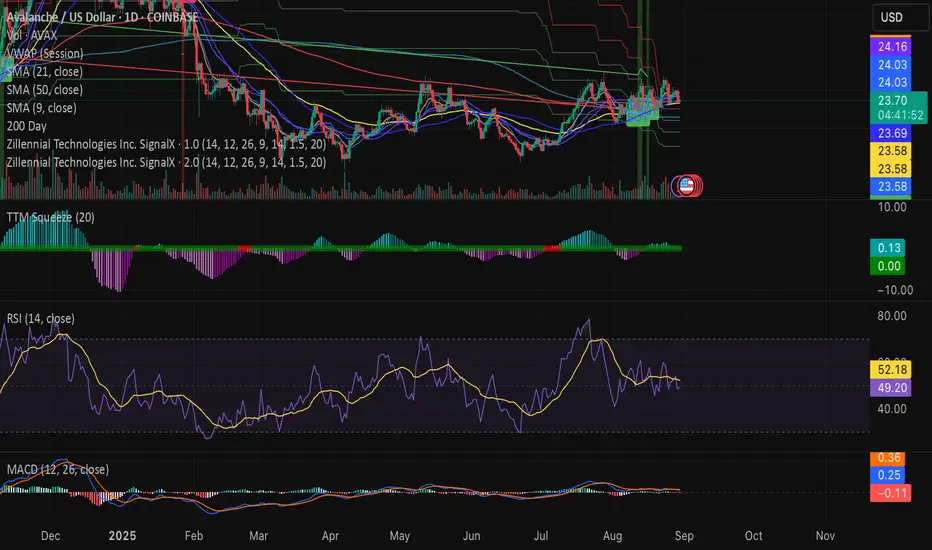The width and height of the screenshot is (932, 550).
Task: Select the TTM Squeeze (20) pane title
Action: click(x=51, y=217)
